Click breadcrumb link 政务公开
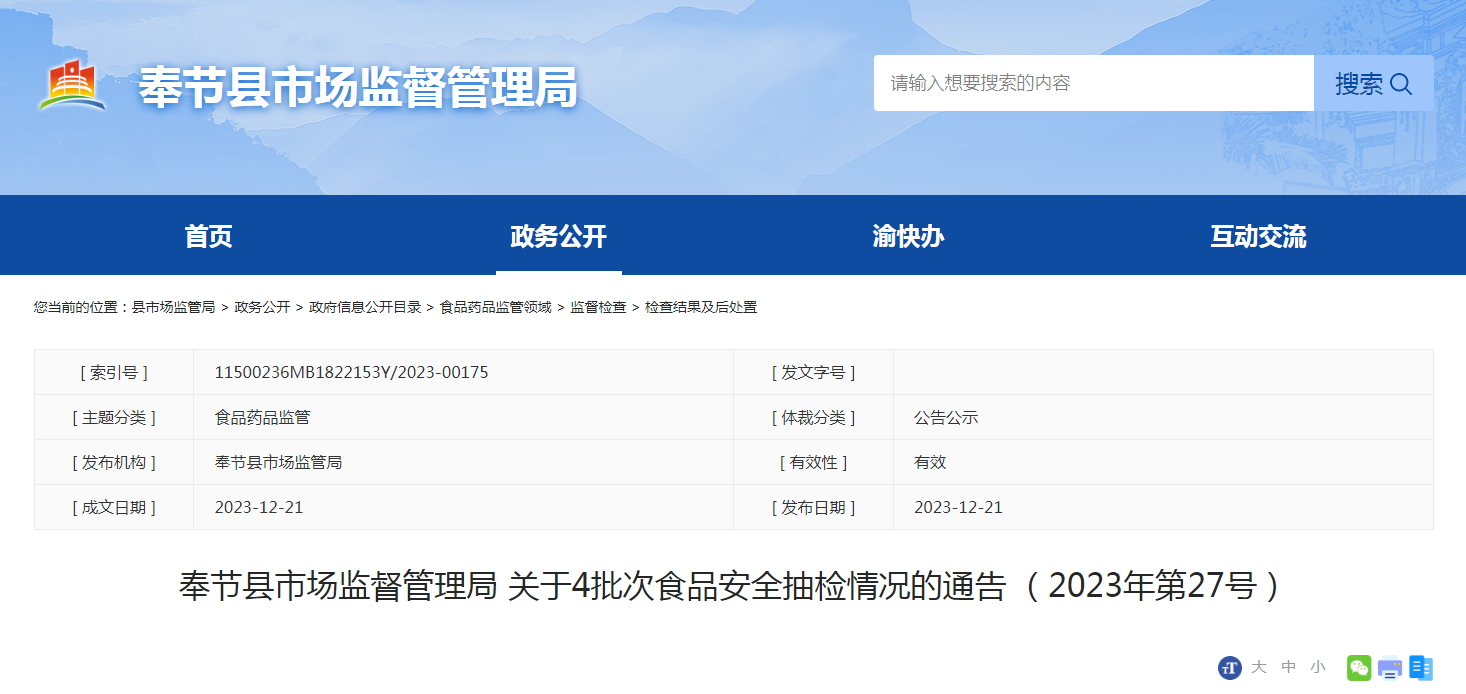This screenshot has height=694, width=1466. pos(262,308)
